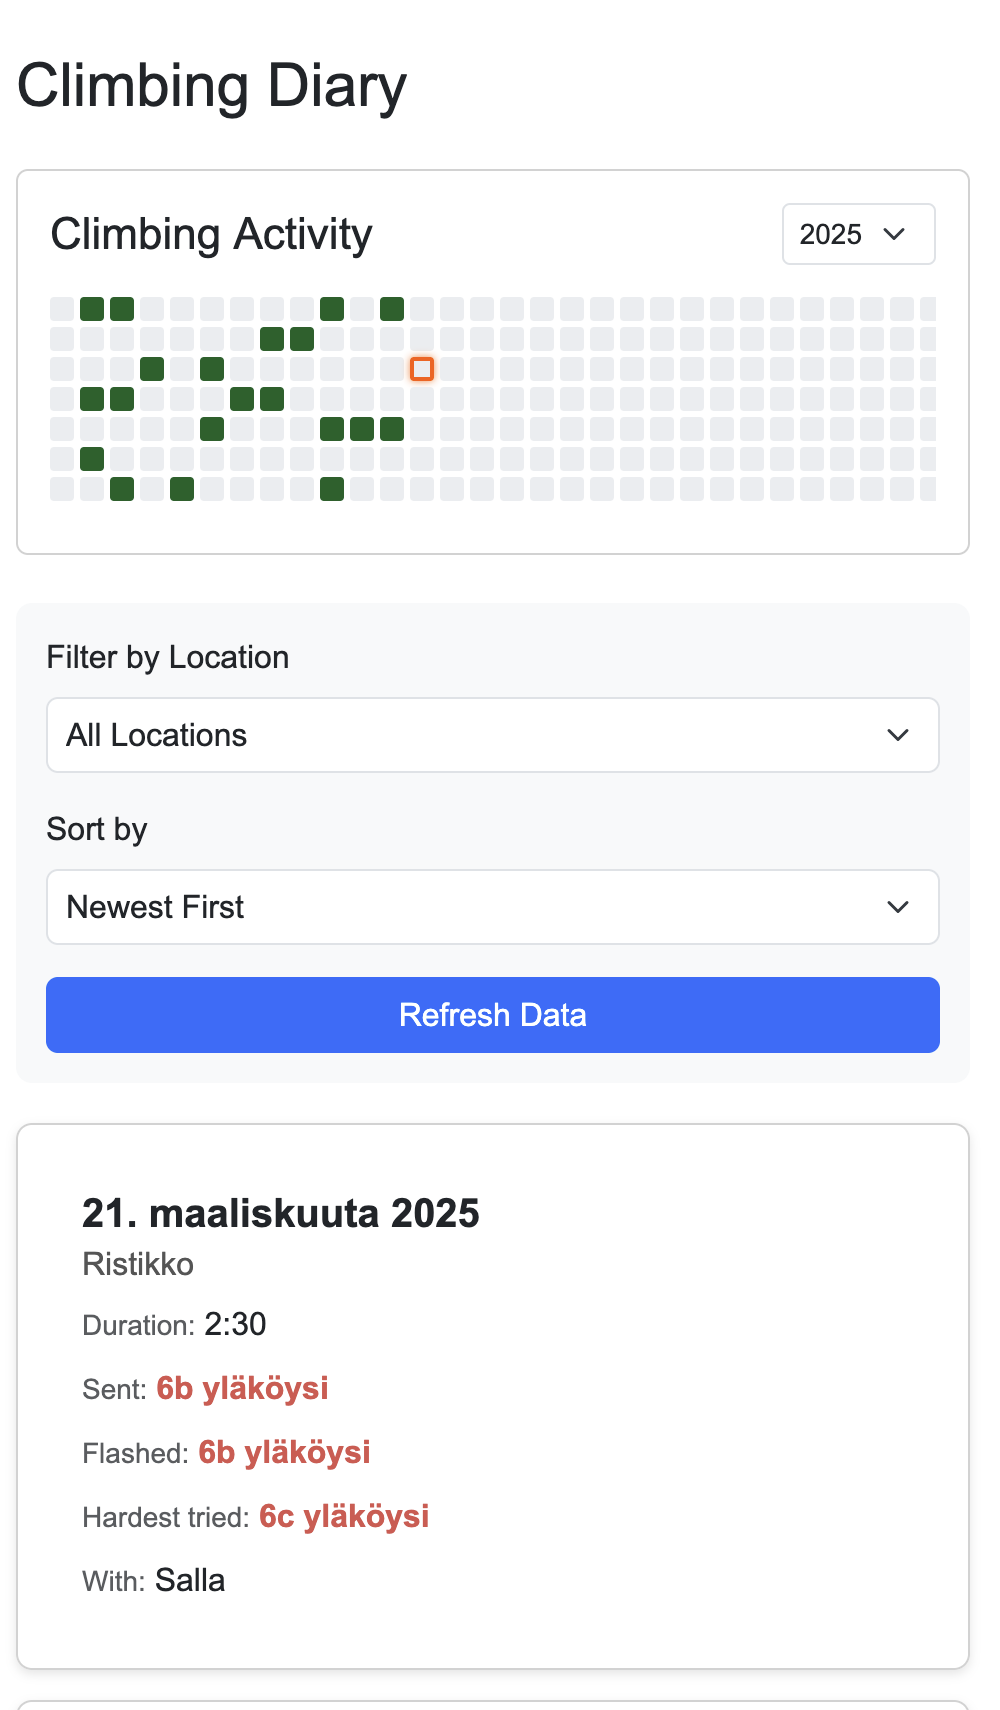This screenshot has height=1710, width=1000.
Task: Click the Climbing Diary page title
Action: pos(212,86)
